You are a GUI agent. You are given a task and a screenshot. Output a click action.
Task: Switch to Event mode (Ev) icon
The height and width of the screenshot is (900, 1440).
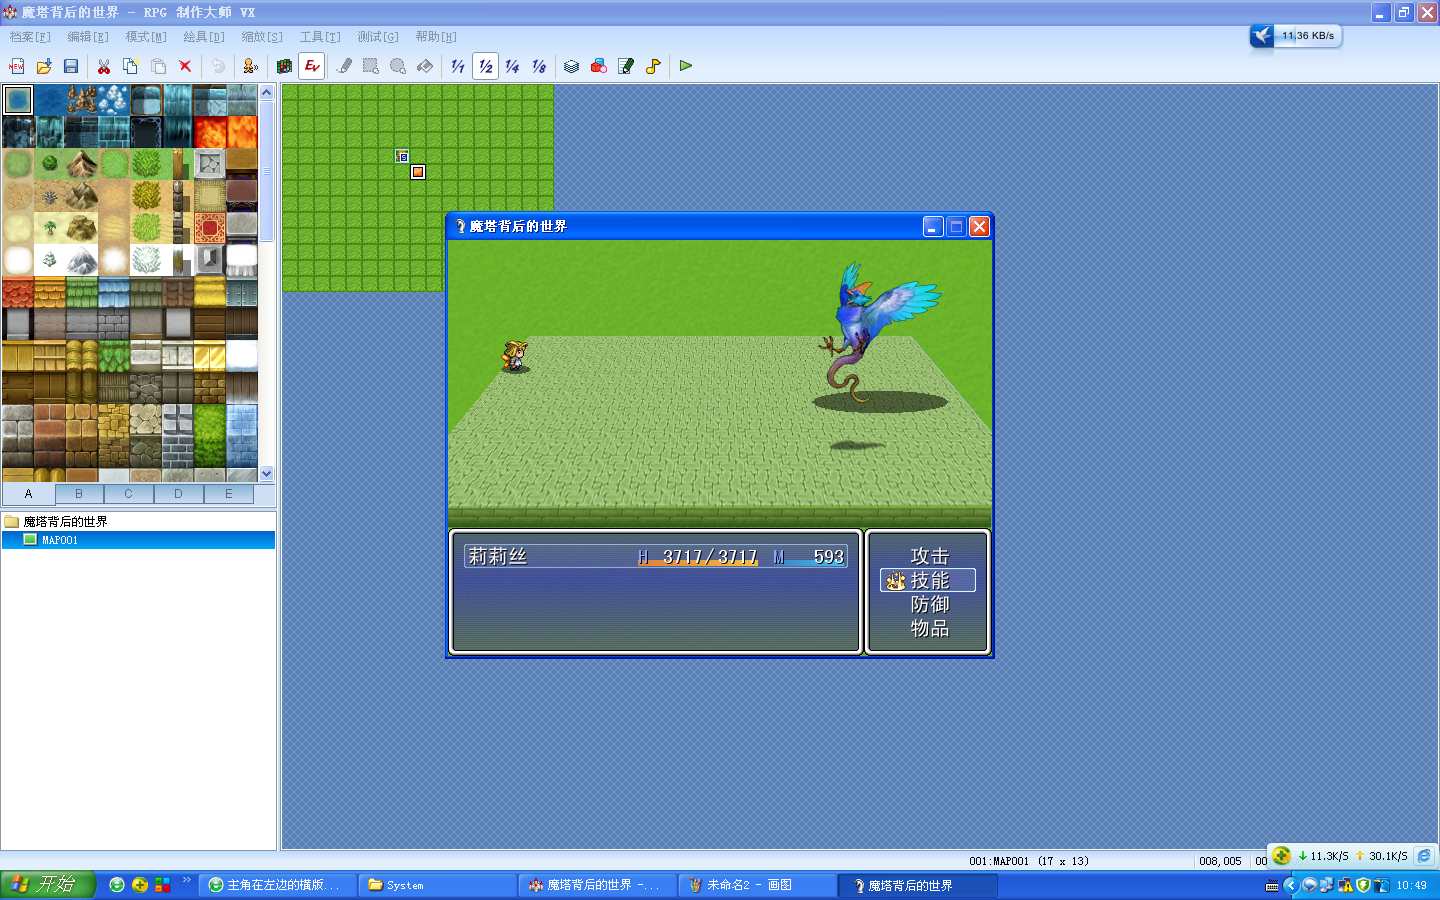coord(312,66)
